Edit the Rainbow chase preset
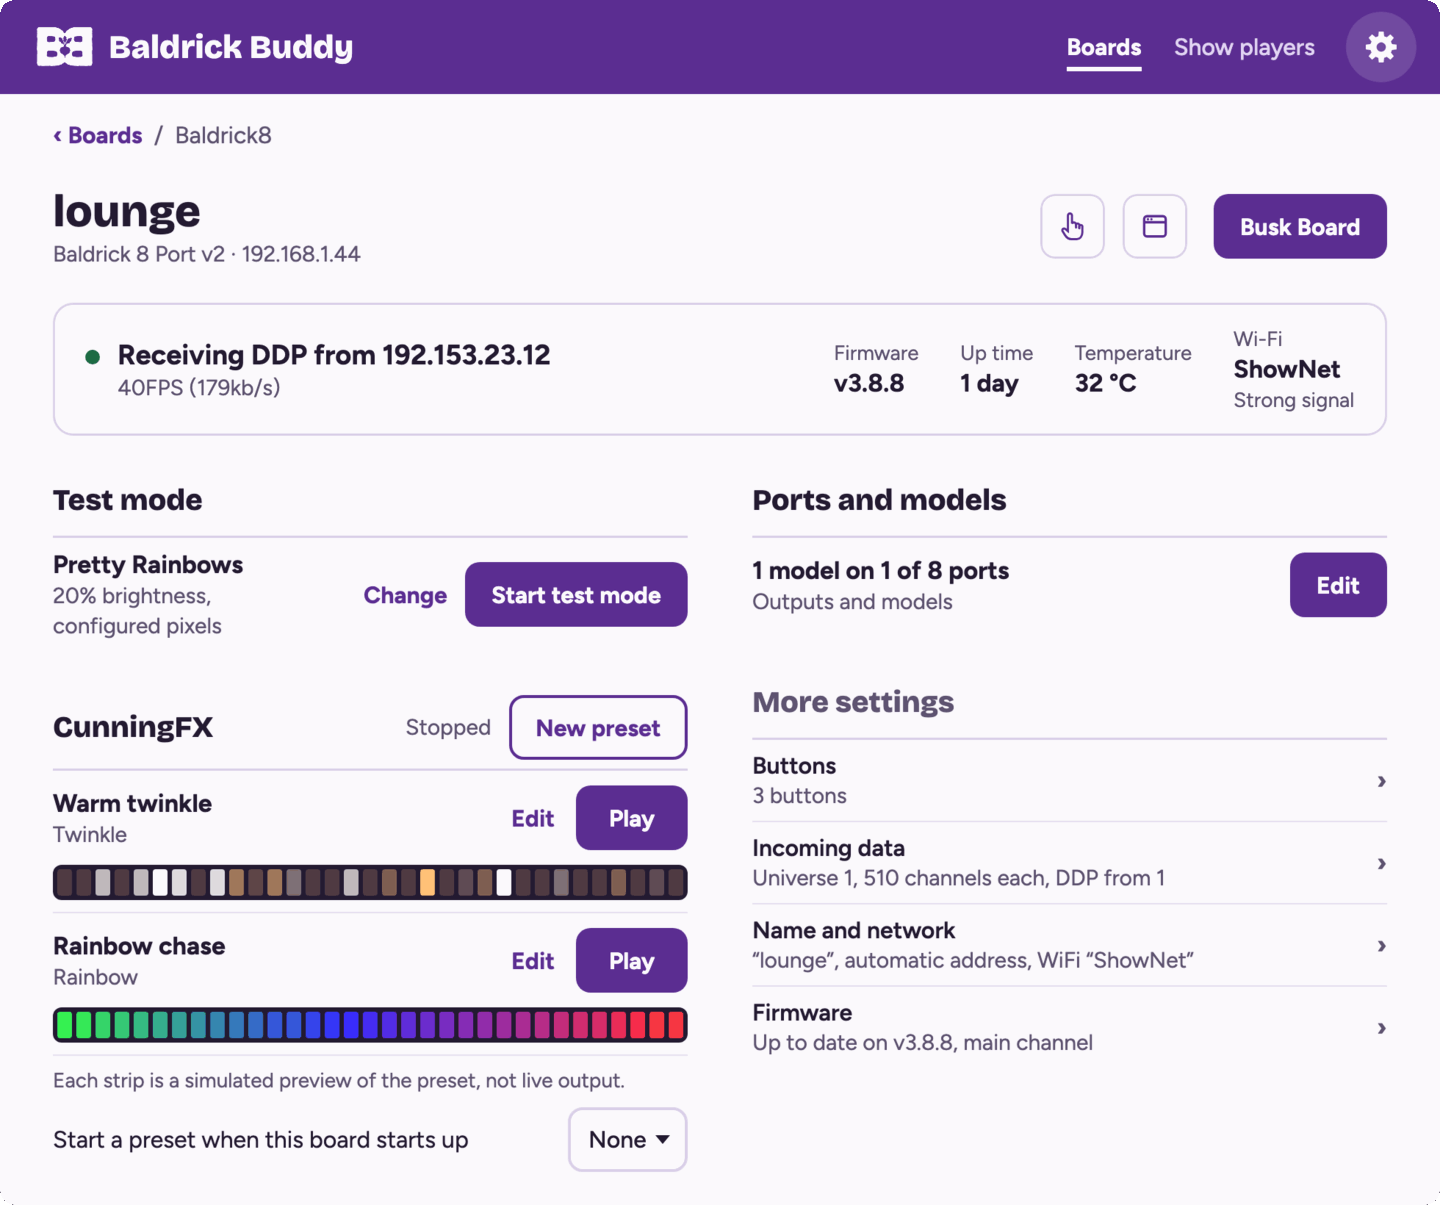 [x=533, y=961]
